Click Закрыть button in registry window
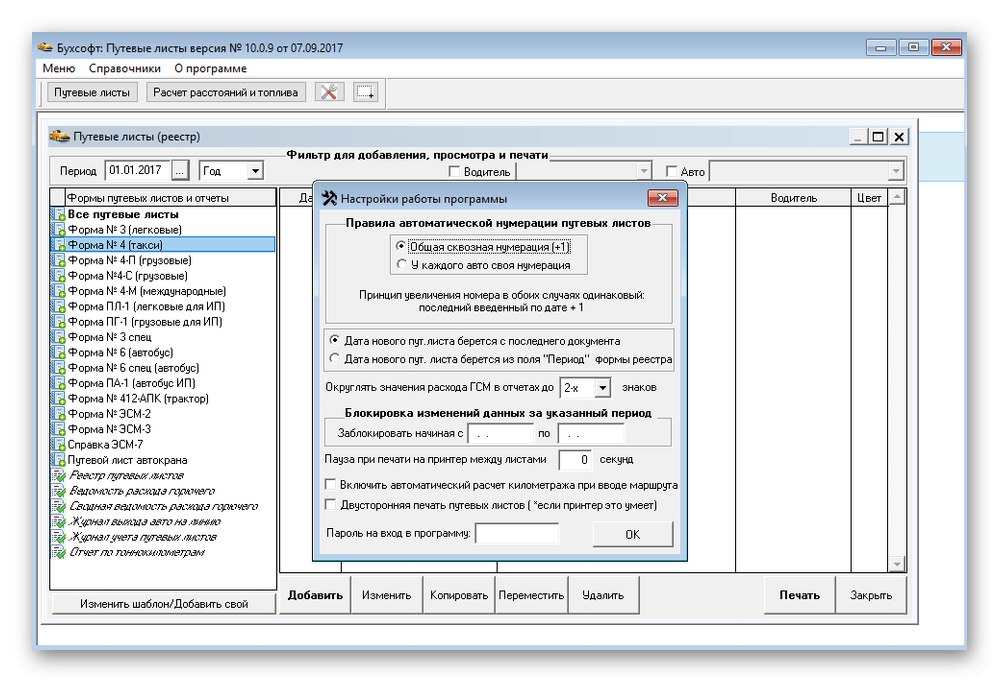Image resolution: width=999 pixels, height=682 pixels. 871,595
